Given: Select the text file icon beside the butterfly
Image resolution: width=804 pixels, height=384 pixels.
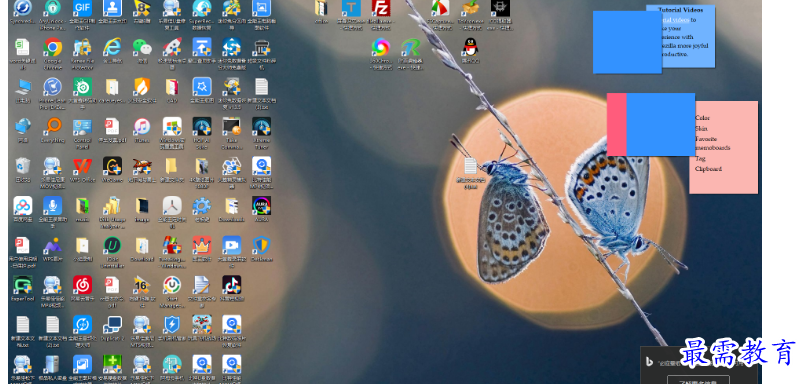Looking at the screenshot, I should click(470, 166).
